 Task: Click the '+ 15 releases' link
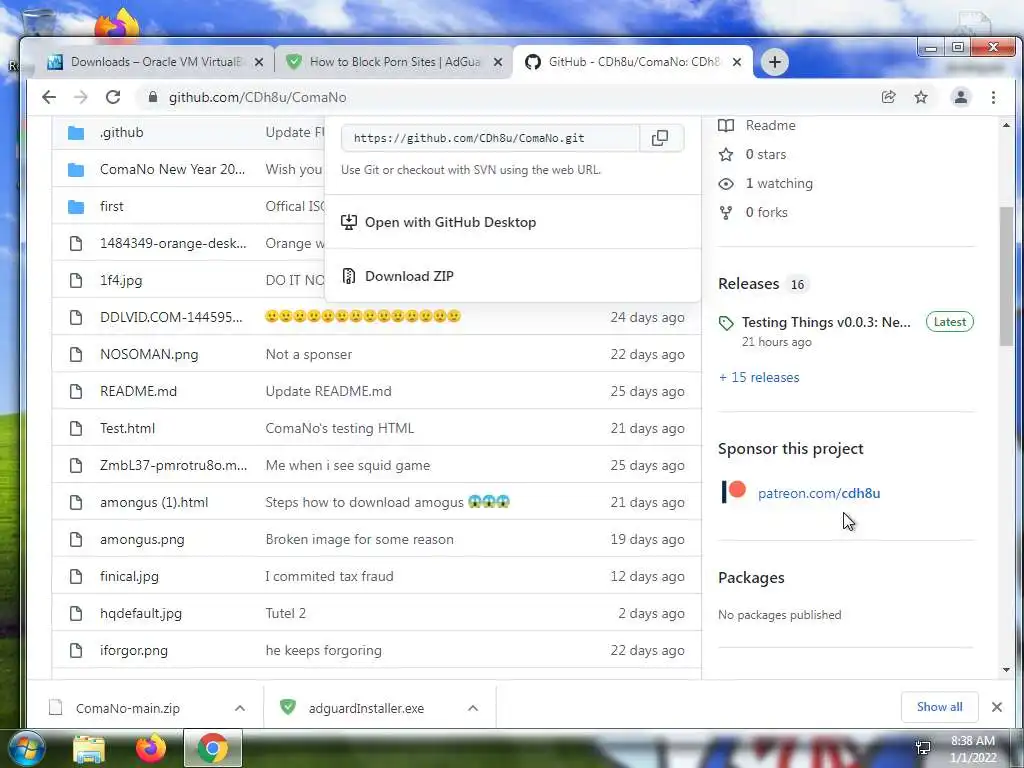pos(759,377)
